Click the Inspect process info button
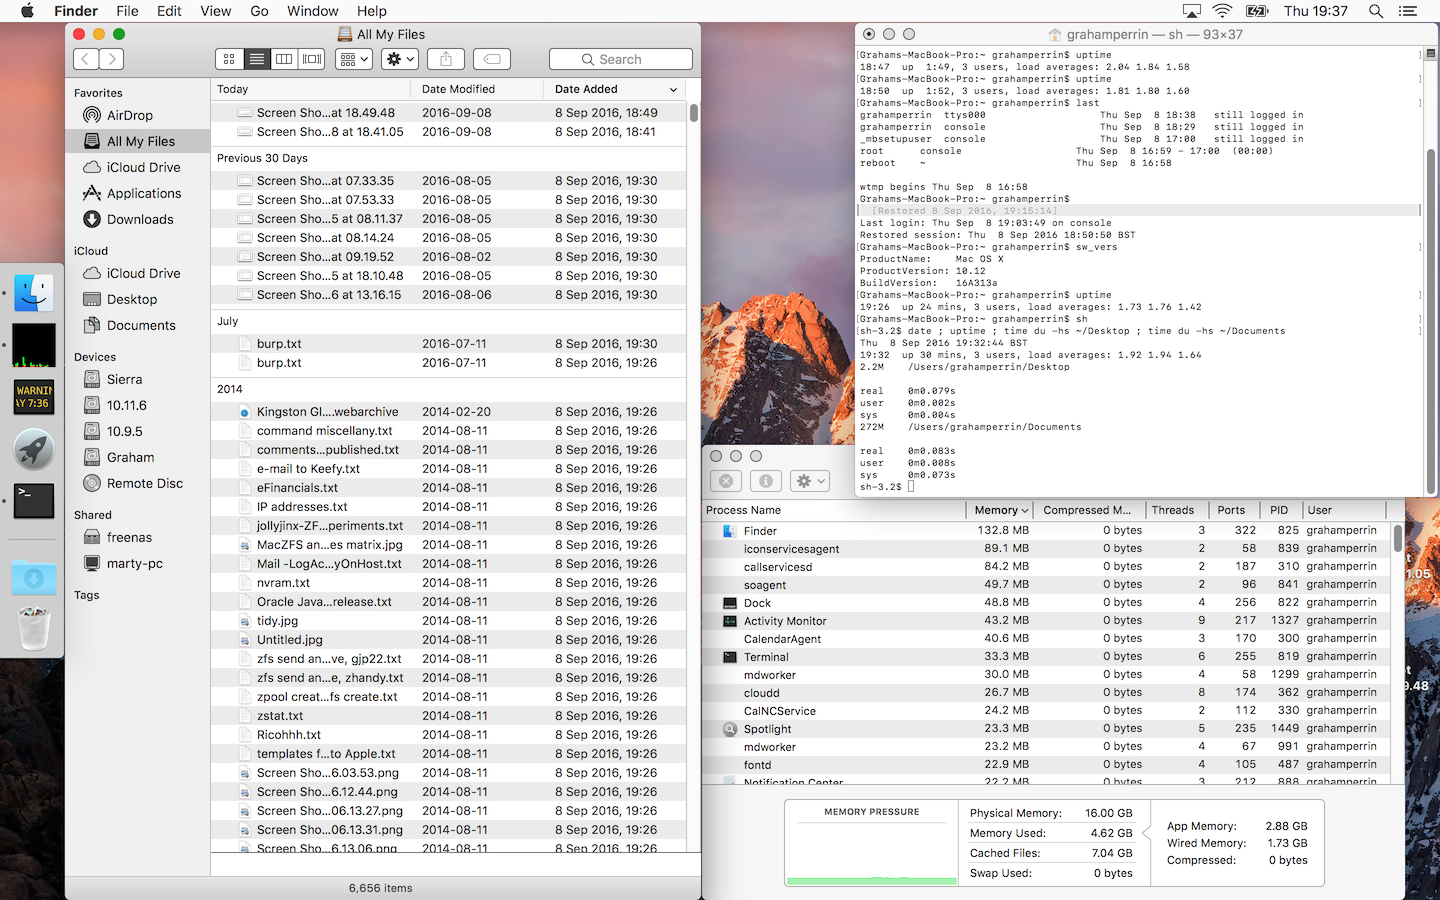Image resolution: width=1440 pixels, height=900 pixels. [766, 481]
